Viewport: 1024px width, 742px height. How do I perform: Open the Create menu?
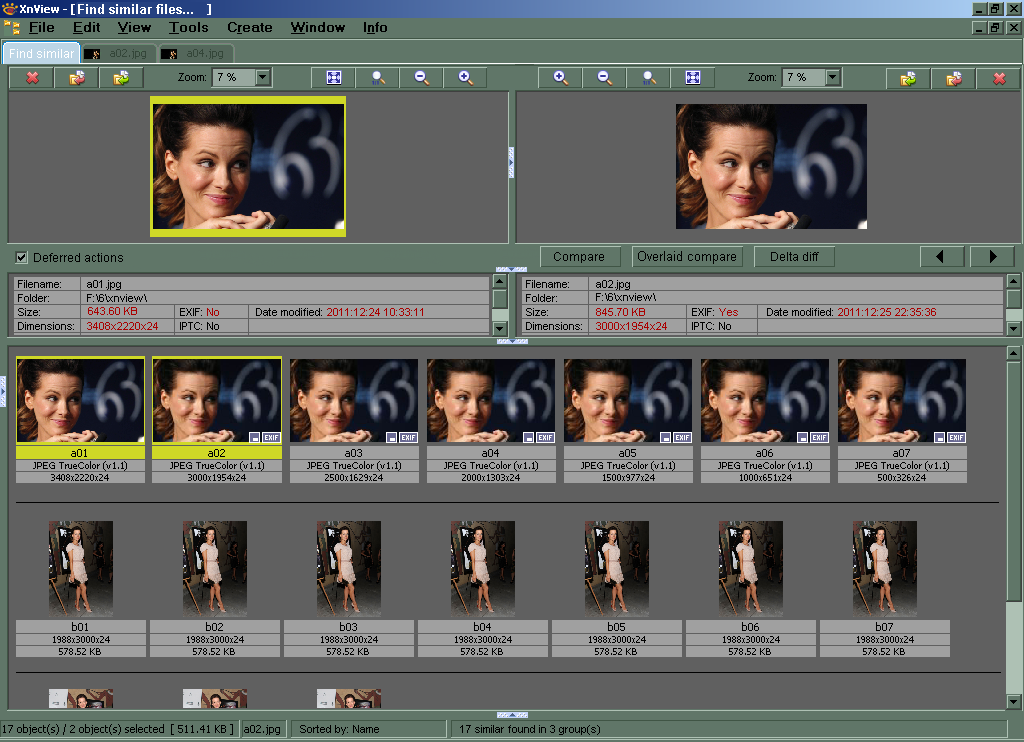[249, 28]
